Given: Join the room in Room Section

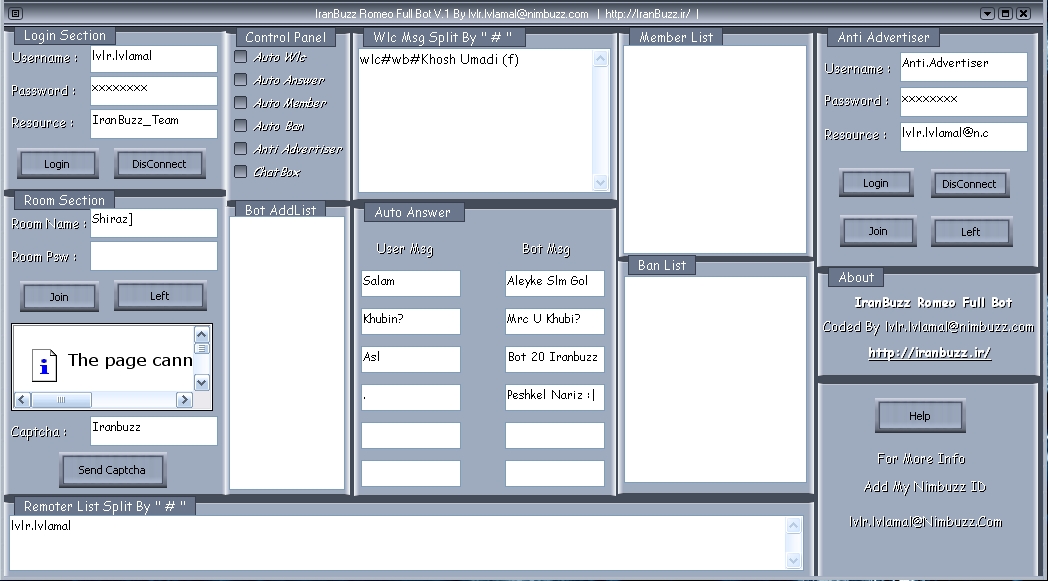Looking at the screenshot, I should 59,297.
